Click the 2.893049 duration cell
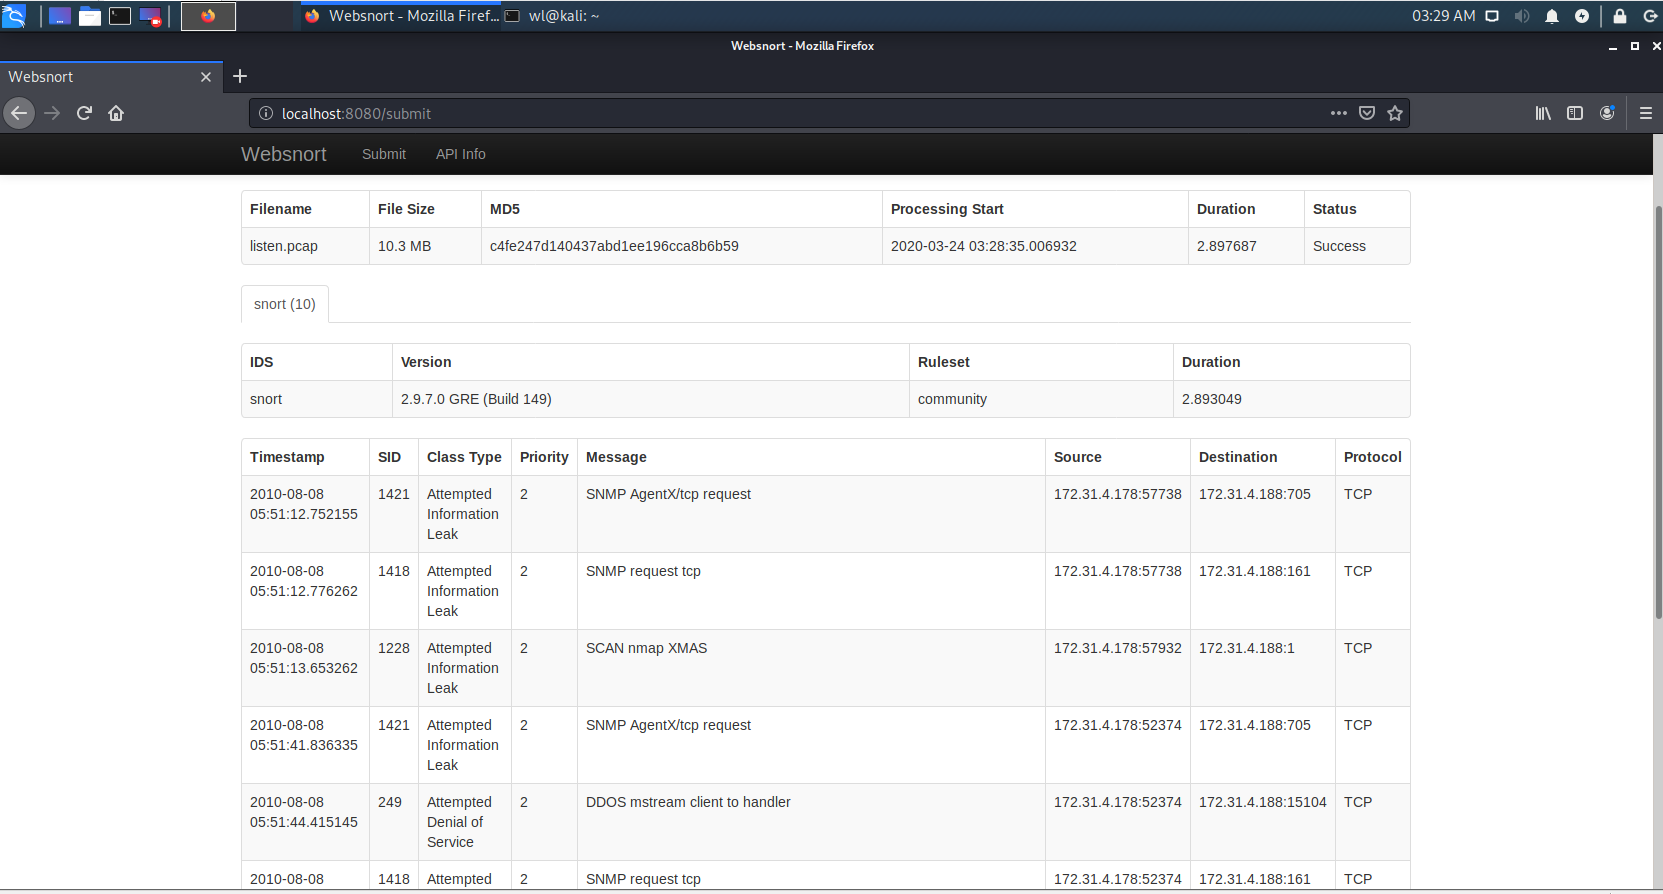 coord(1291,399)
